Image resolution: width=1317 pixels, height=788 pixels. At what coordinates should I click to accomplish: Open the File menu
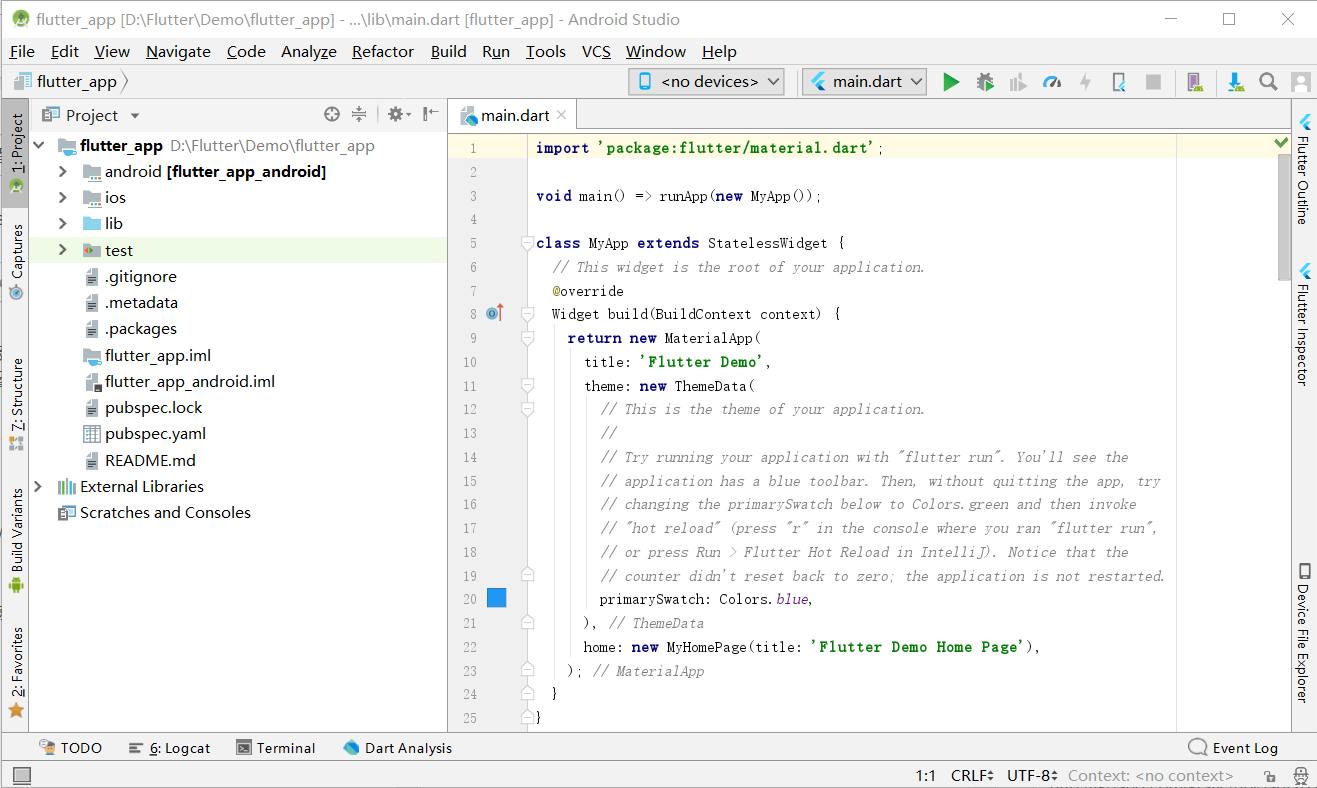tap(22, 52)
